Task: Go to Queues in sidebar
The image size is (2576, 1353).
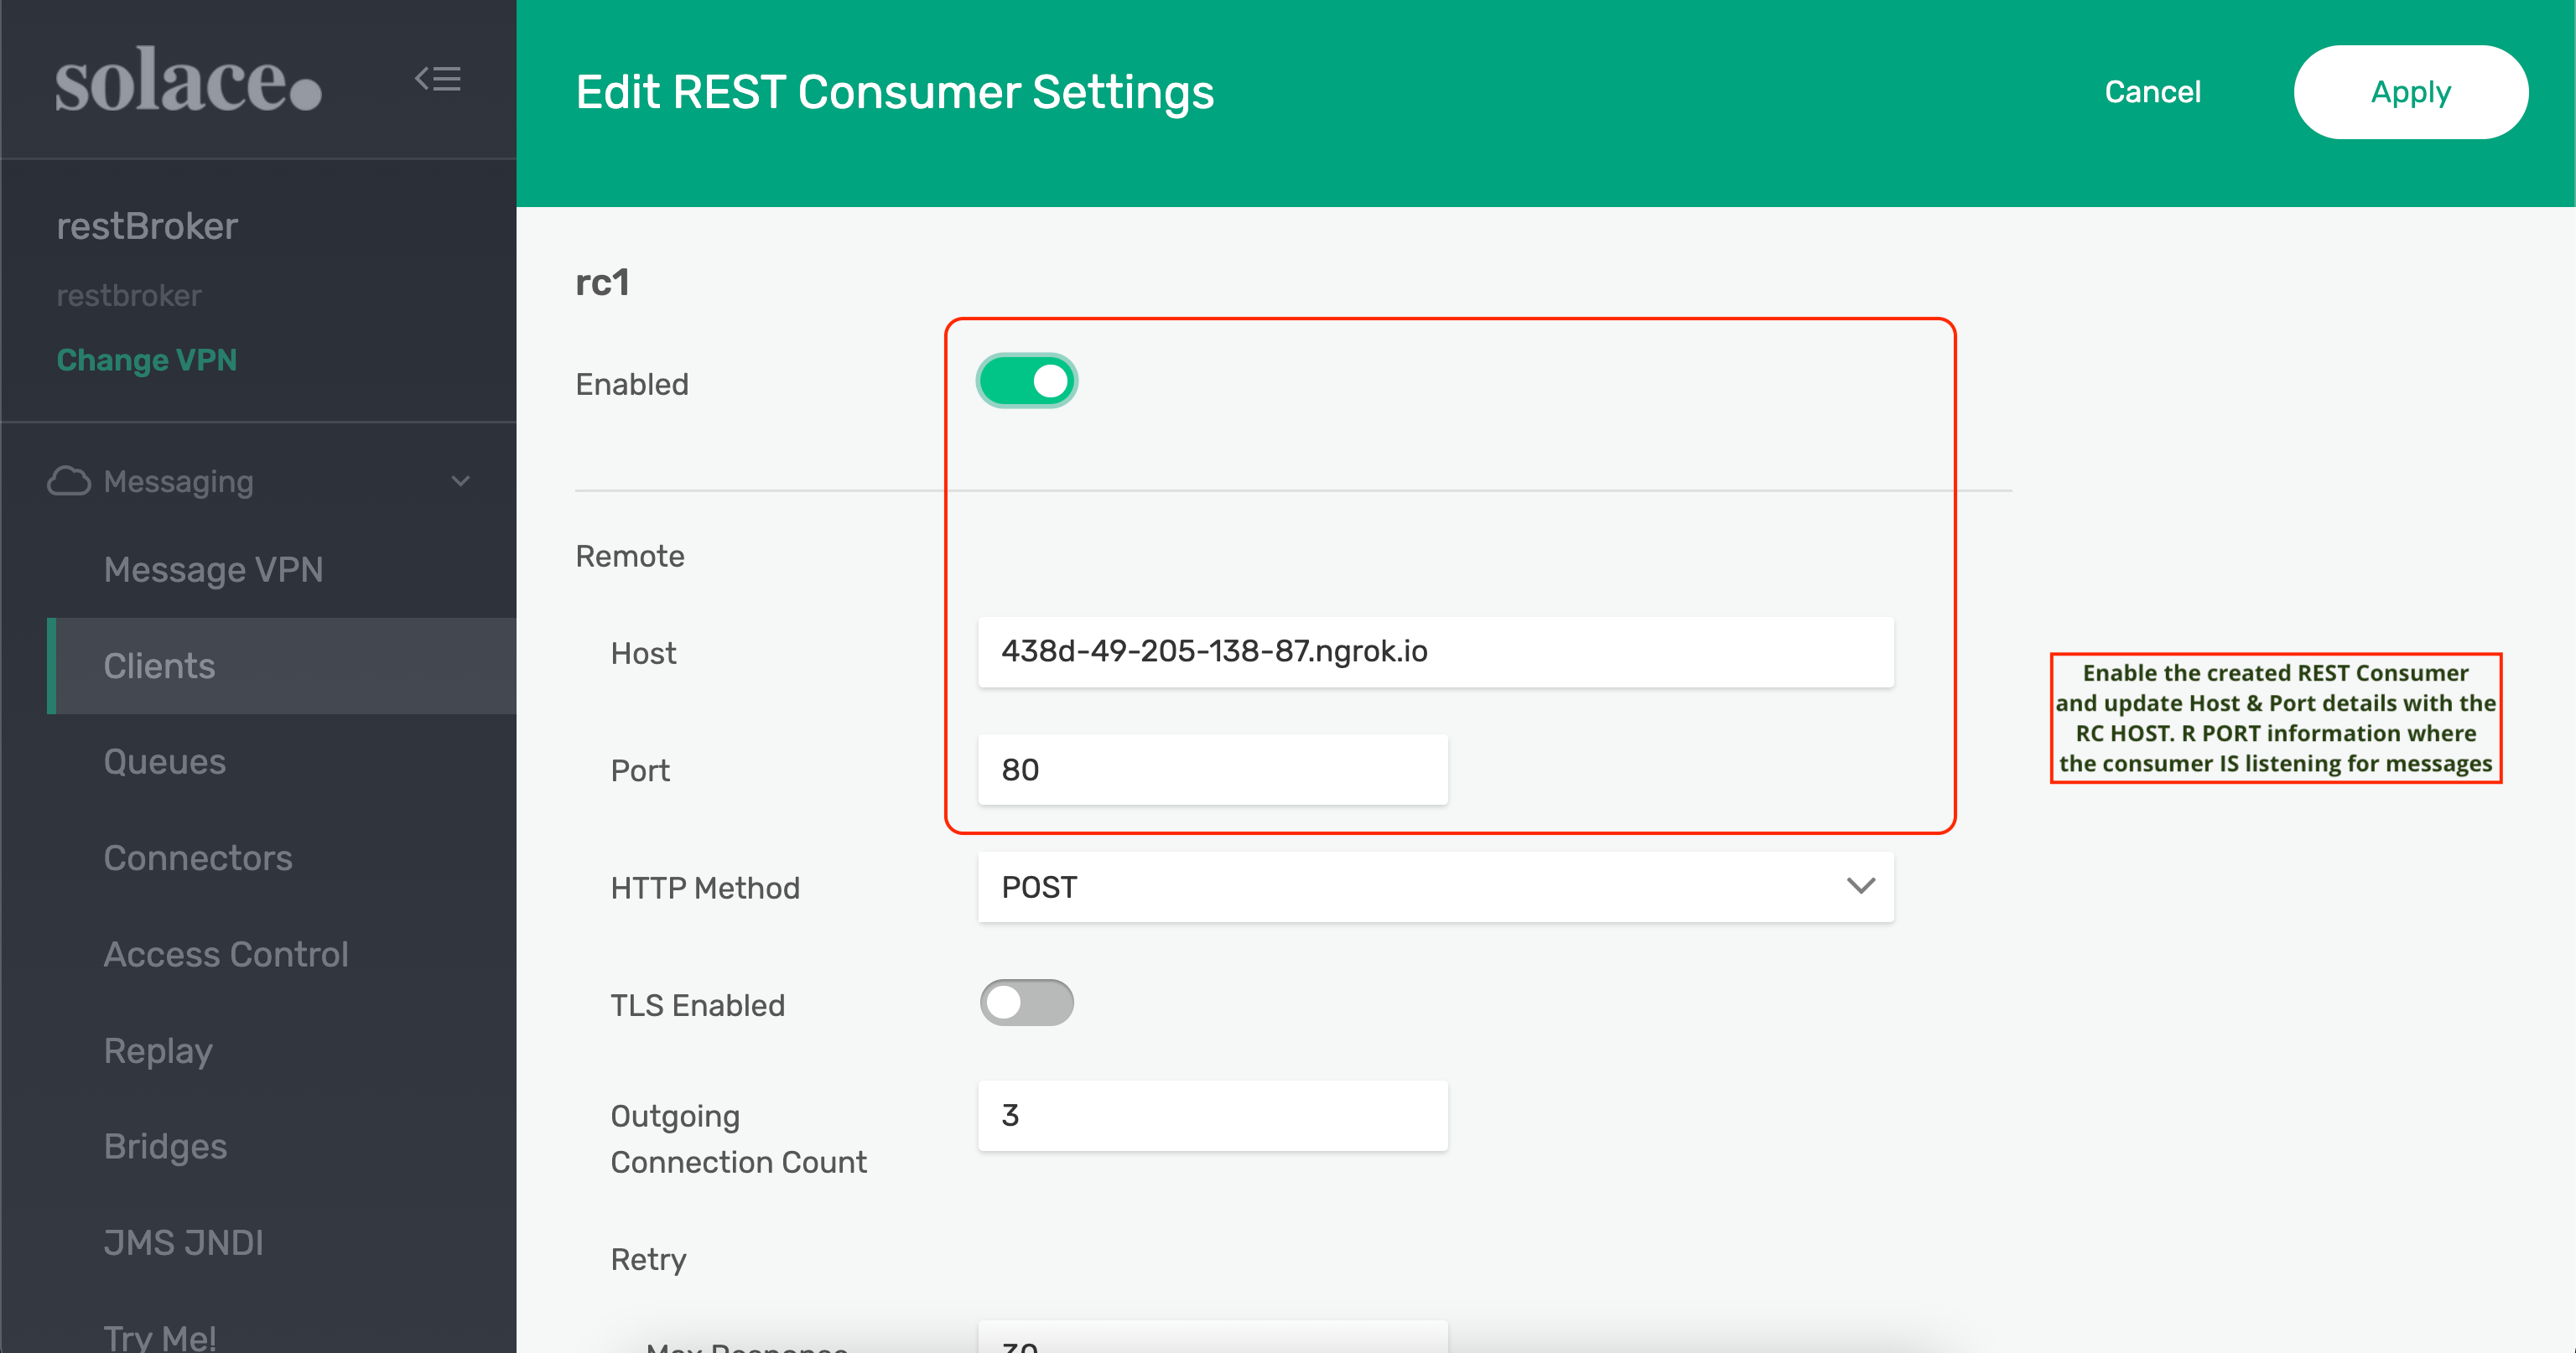Action: point(165,762)
